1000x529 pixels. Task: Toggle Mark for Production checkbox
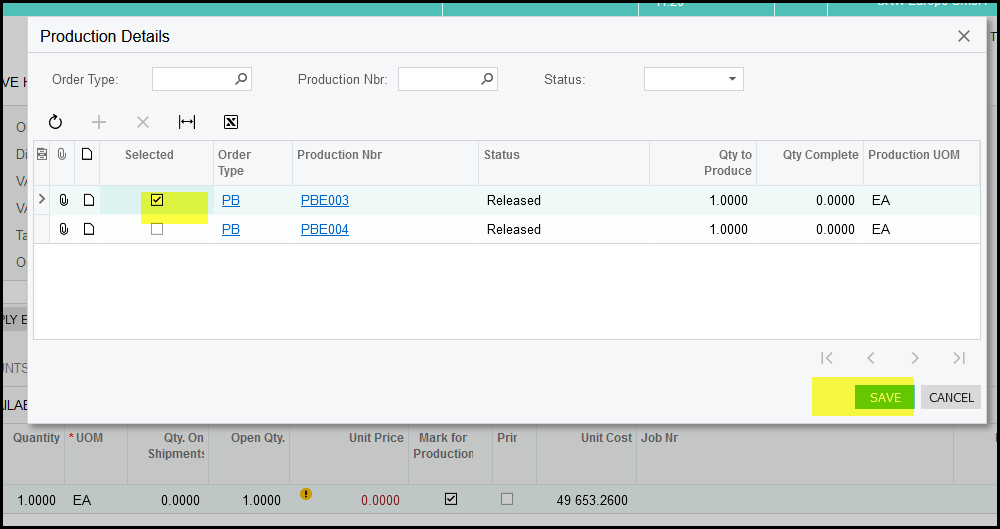(451, 499)
